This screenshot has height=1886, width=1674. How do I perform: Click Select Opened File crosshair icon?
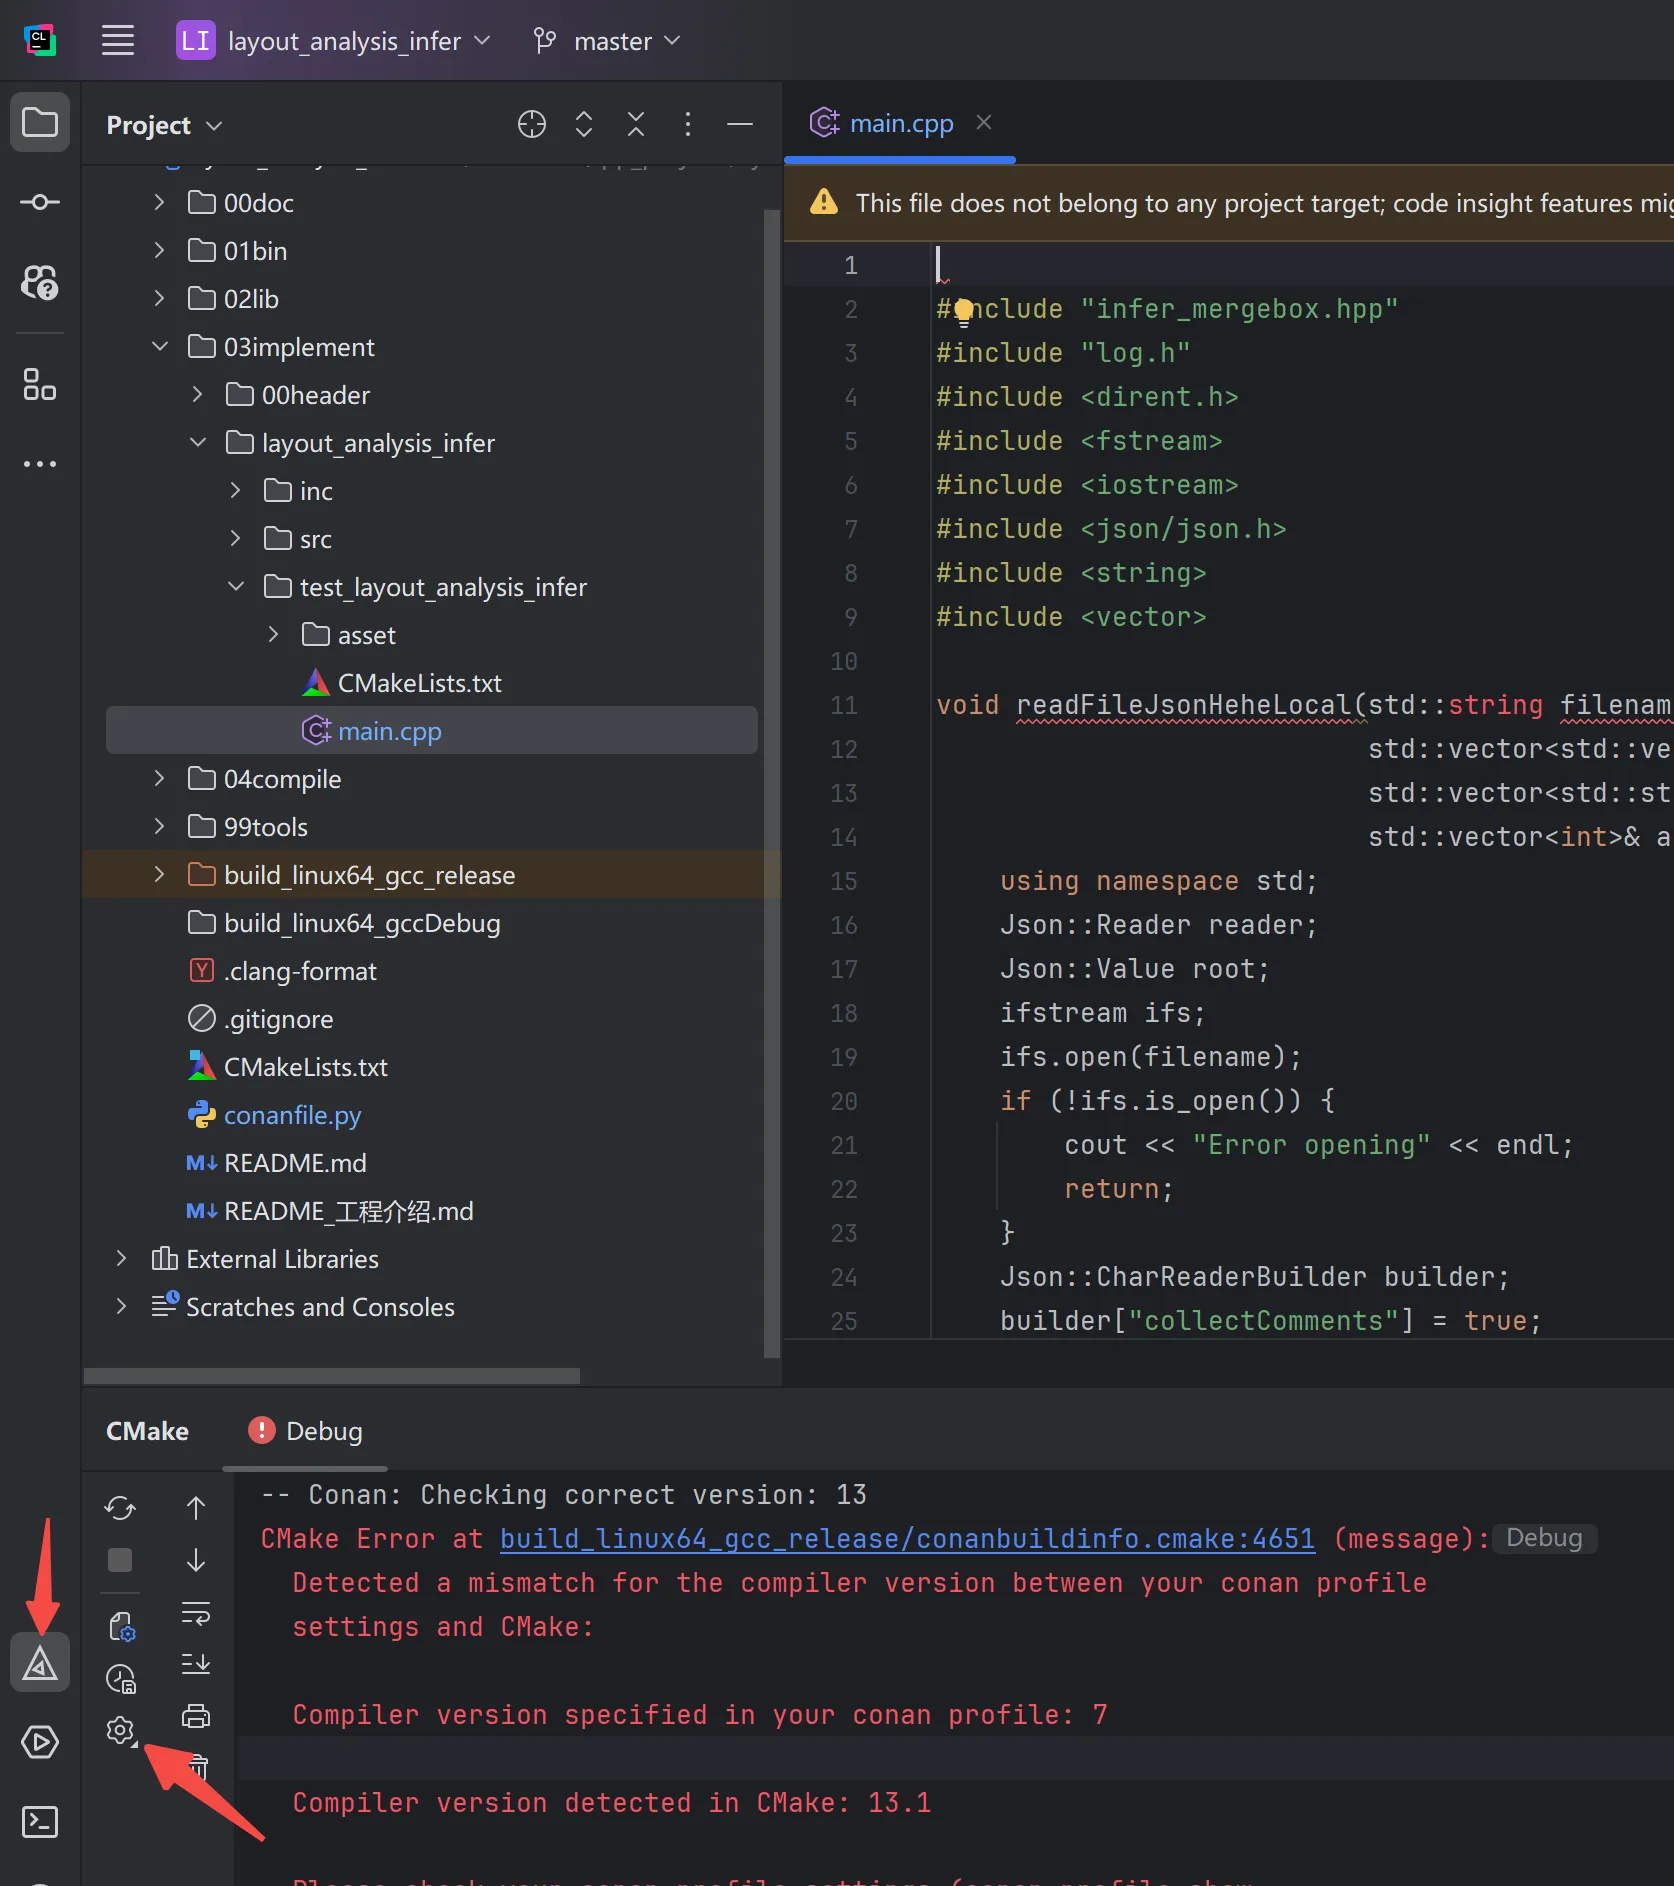[x=532, y=124]
